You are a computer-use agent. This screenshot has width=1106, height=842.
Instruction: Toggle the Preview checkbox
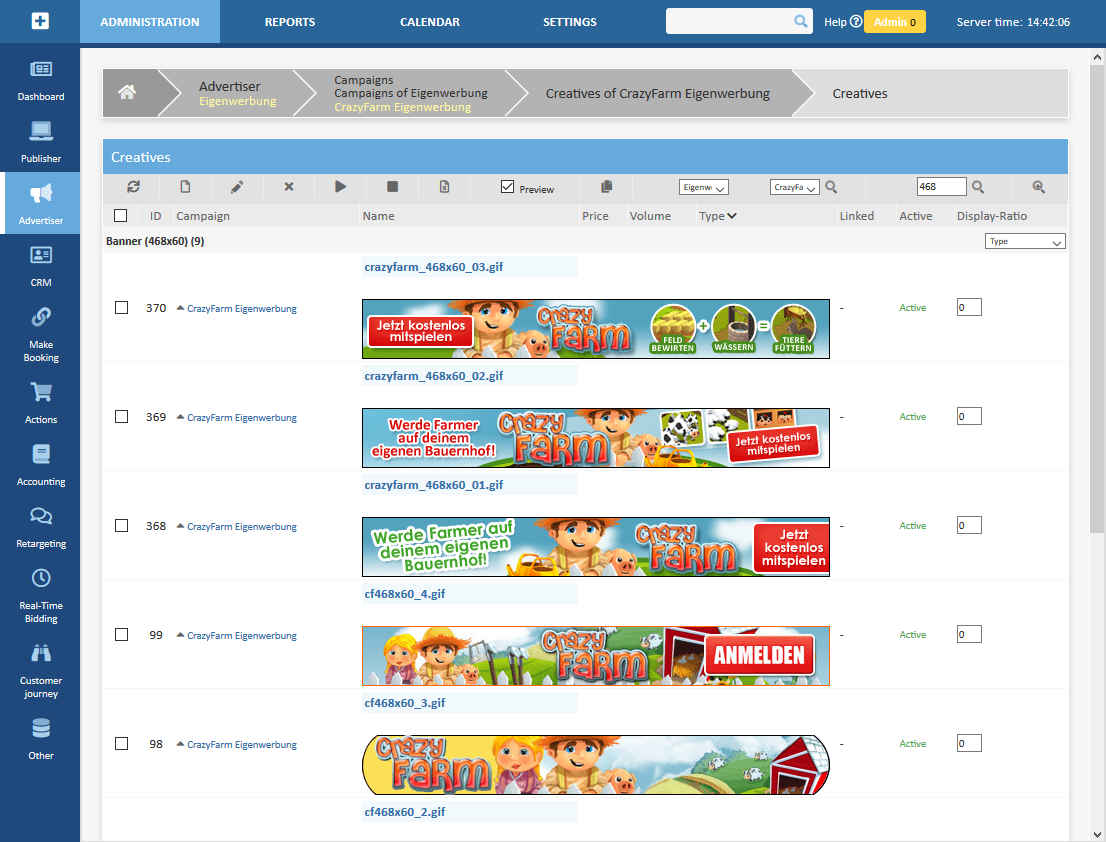pyautogui.click(x=507, y=187)
